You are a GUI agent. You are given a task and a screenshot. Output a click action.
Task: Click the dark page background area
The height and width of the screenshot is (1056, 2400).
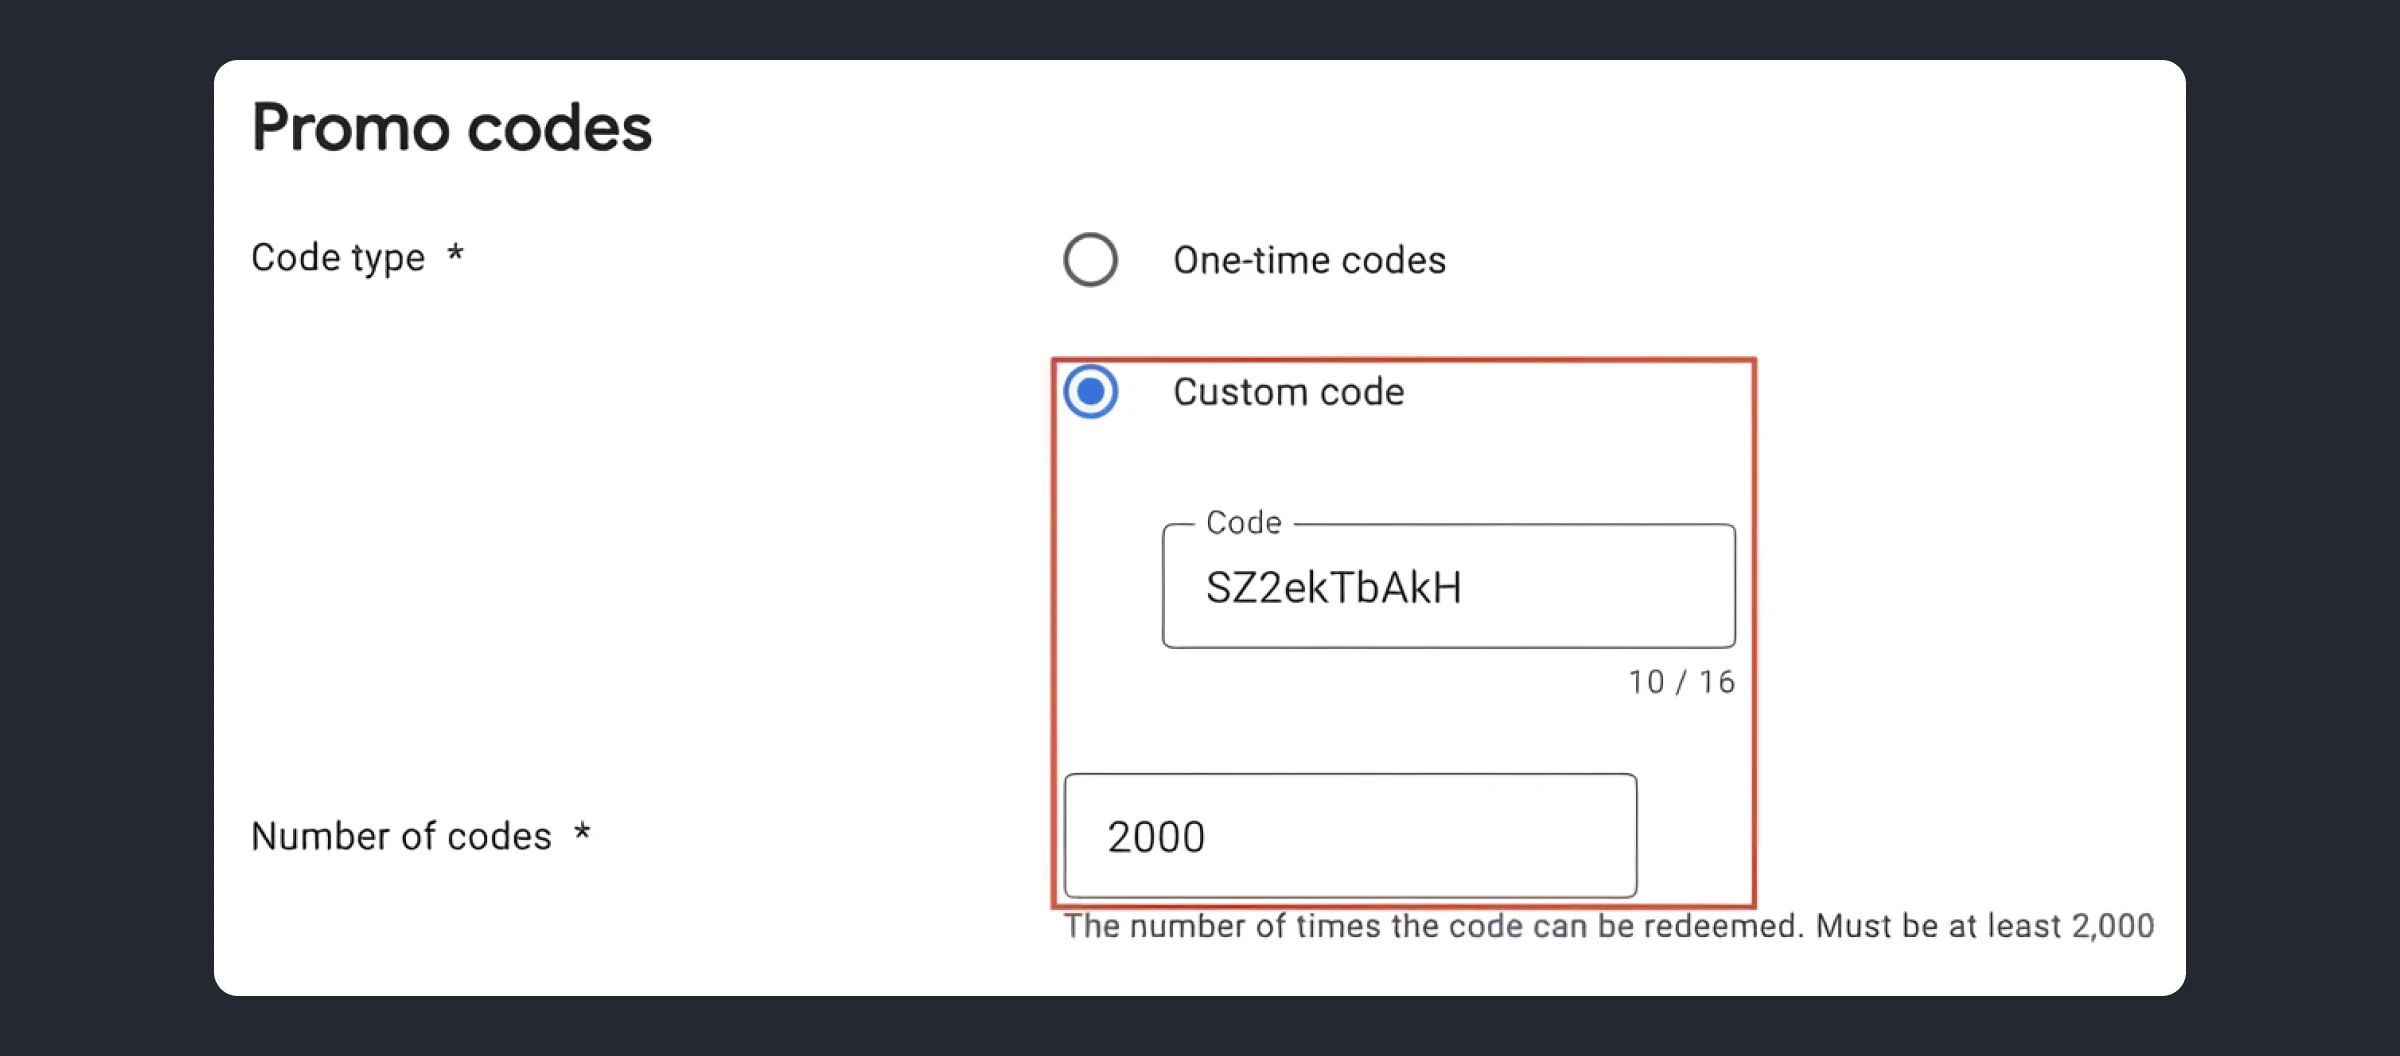pos(100,528)
